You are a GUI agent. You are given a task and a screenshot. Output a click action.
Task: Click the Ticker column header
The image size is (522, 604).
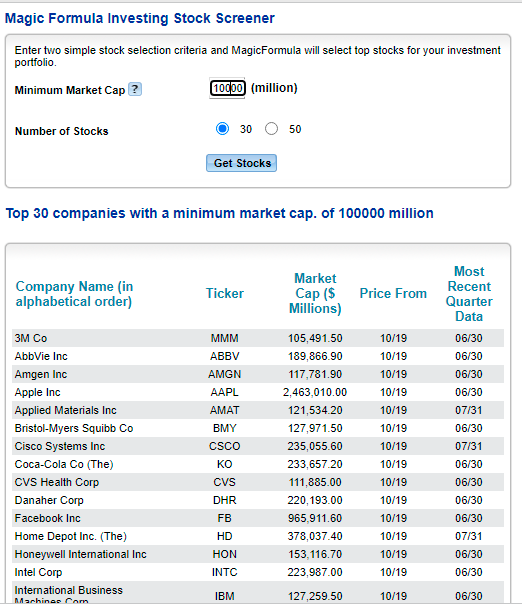click(x=225, y=293)
